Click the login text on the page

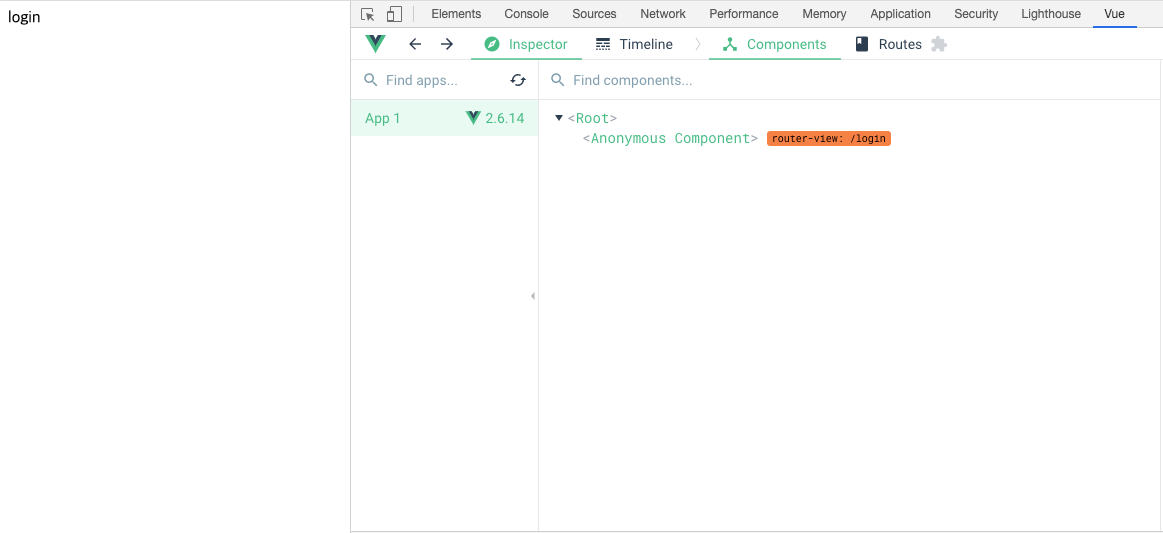pyautogui.click(x=24, y=16)
